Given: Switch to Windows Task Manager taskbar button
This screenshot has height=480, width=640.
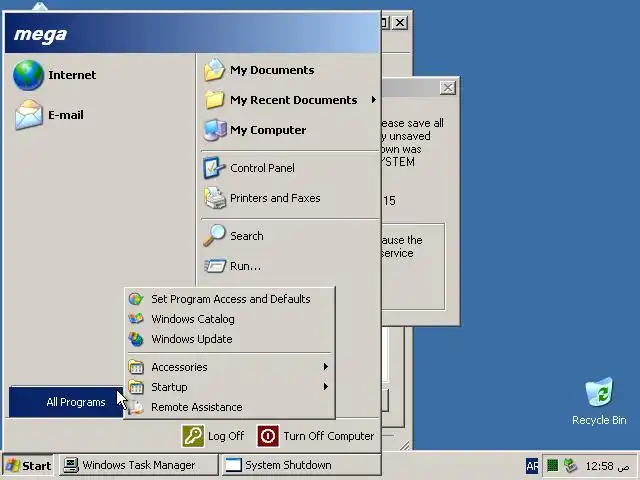Looking at the screenshot, I should point(139,465).
